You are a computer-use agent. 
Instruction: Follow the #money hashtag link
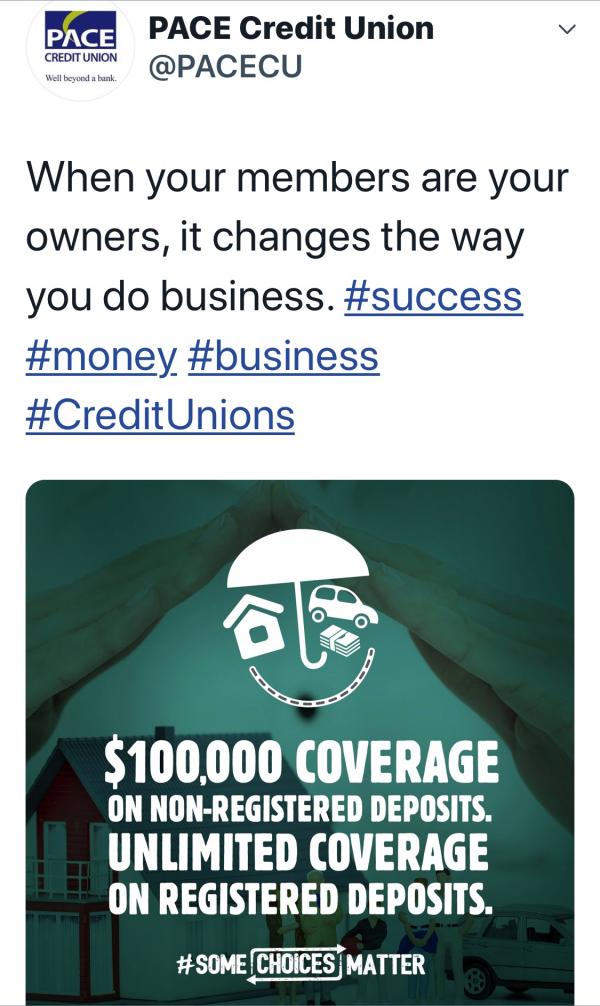coord(101,356)
